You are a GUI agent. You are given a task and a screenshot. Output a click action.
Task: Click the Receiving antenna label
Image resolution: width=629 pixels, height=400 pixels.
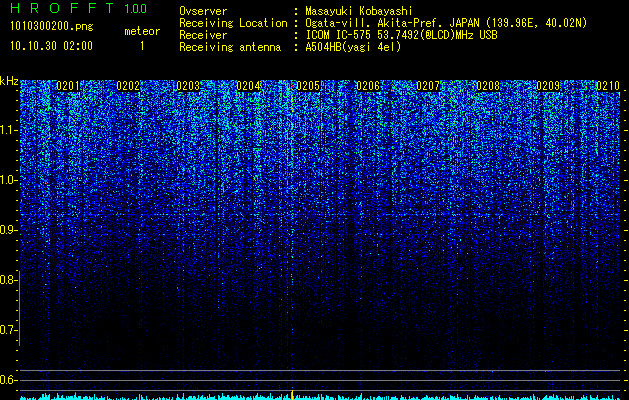[x=230, y=47]
